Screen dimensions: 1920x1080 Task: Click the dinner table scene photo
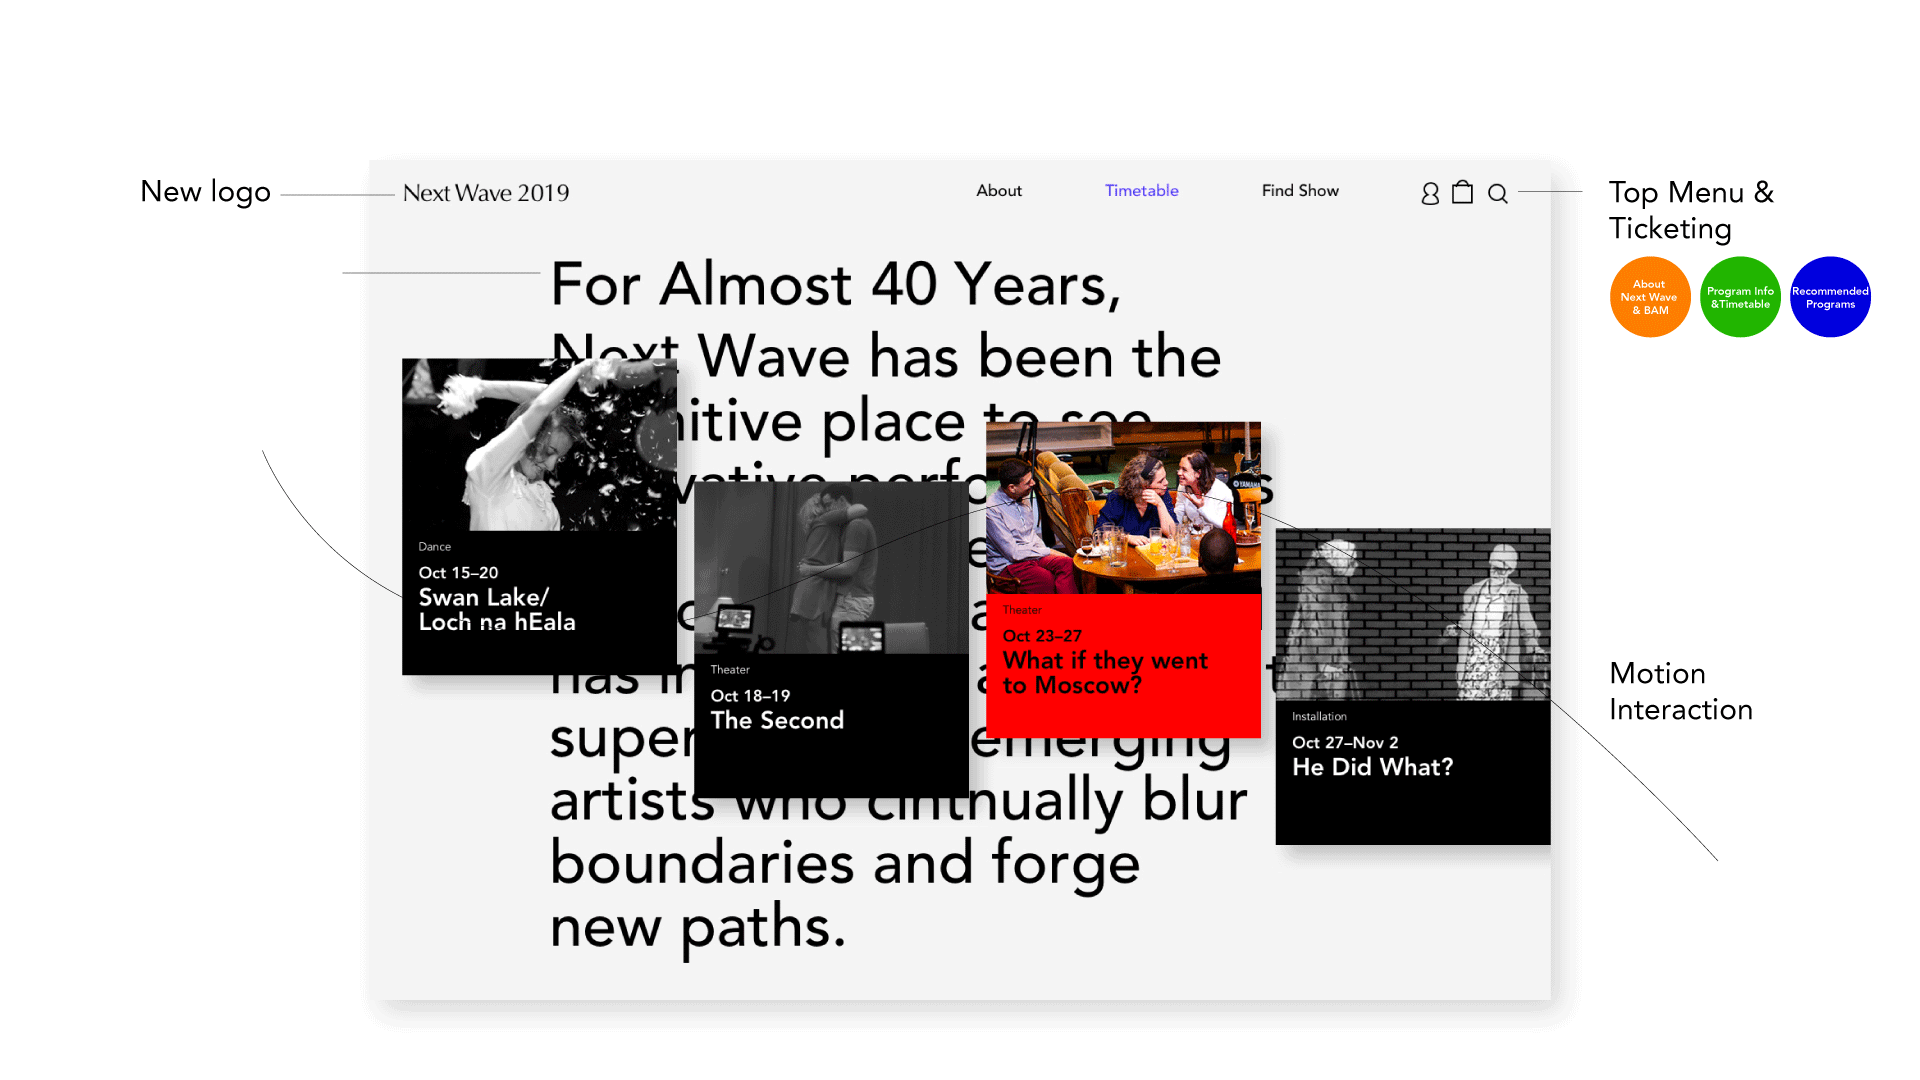(1122, 508)
